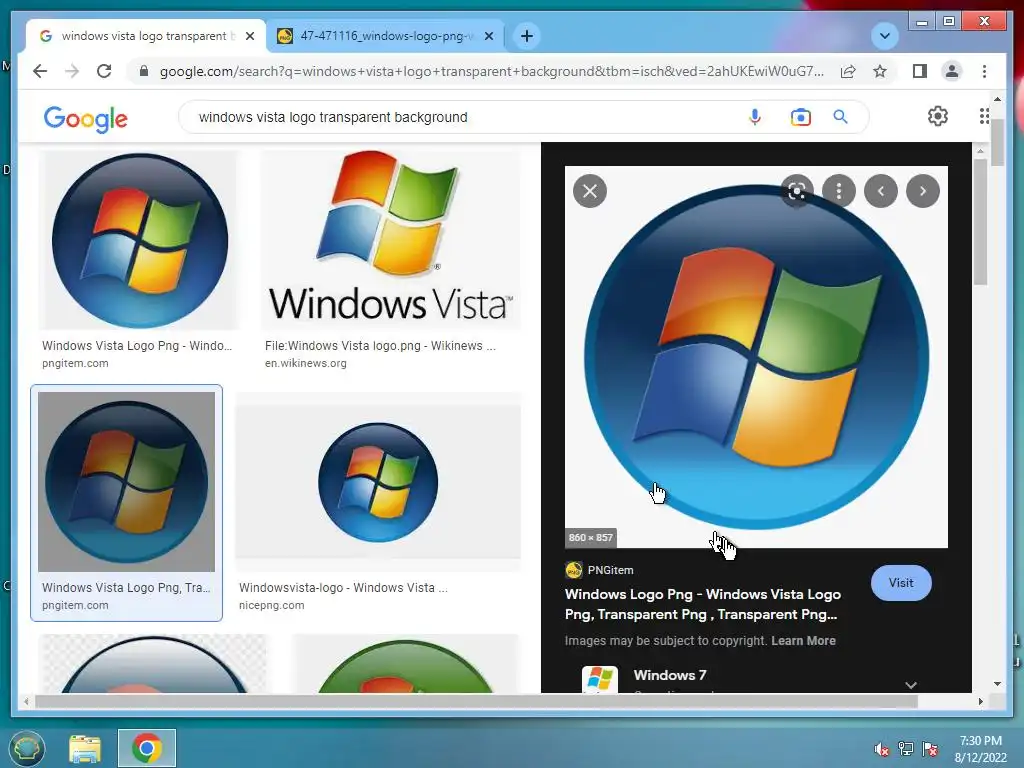Open the PNGitem source link

point(600,570)
